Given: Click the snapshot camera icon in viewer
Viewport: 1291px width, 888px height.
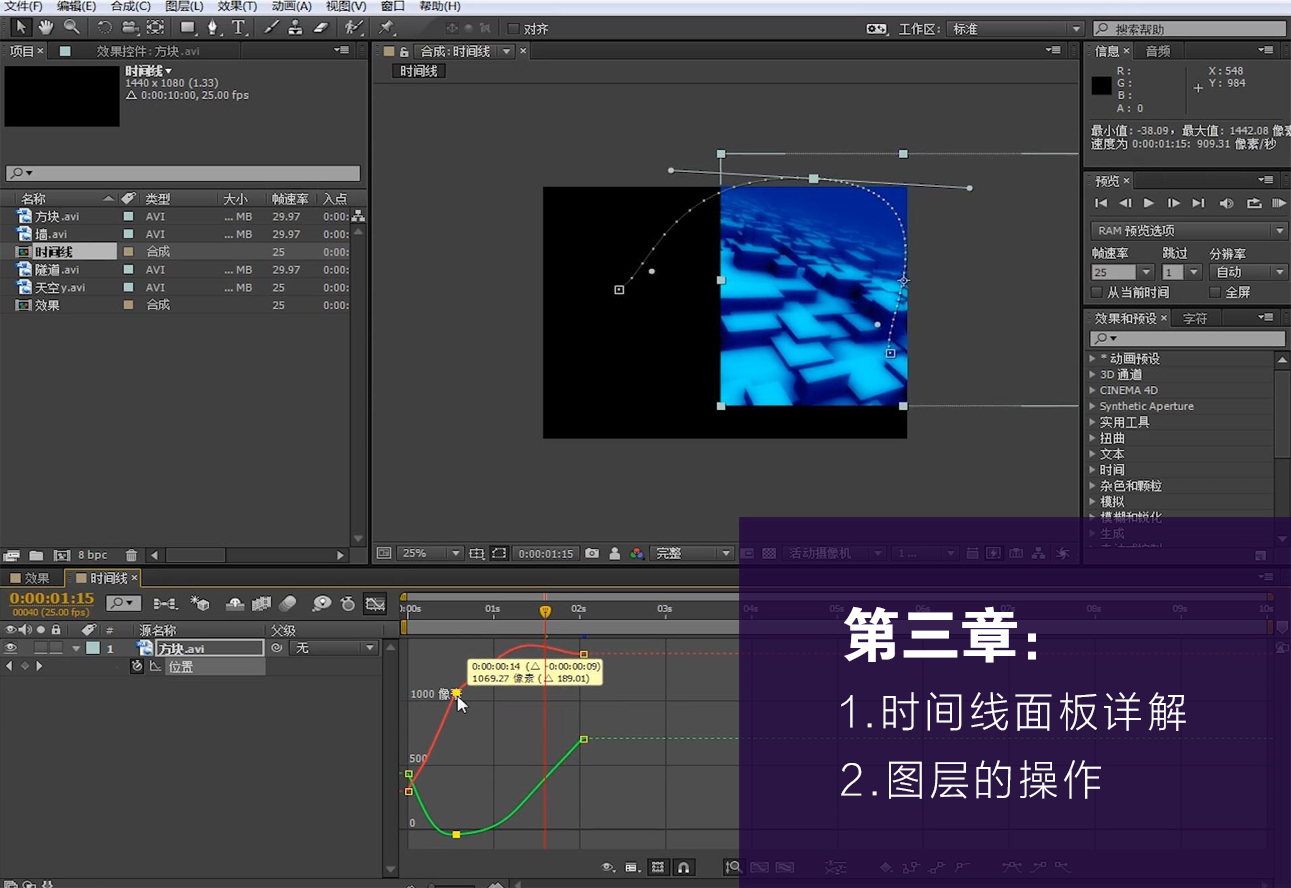Looking at the screenshot, I should (x=592, y=553).
